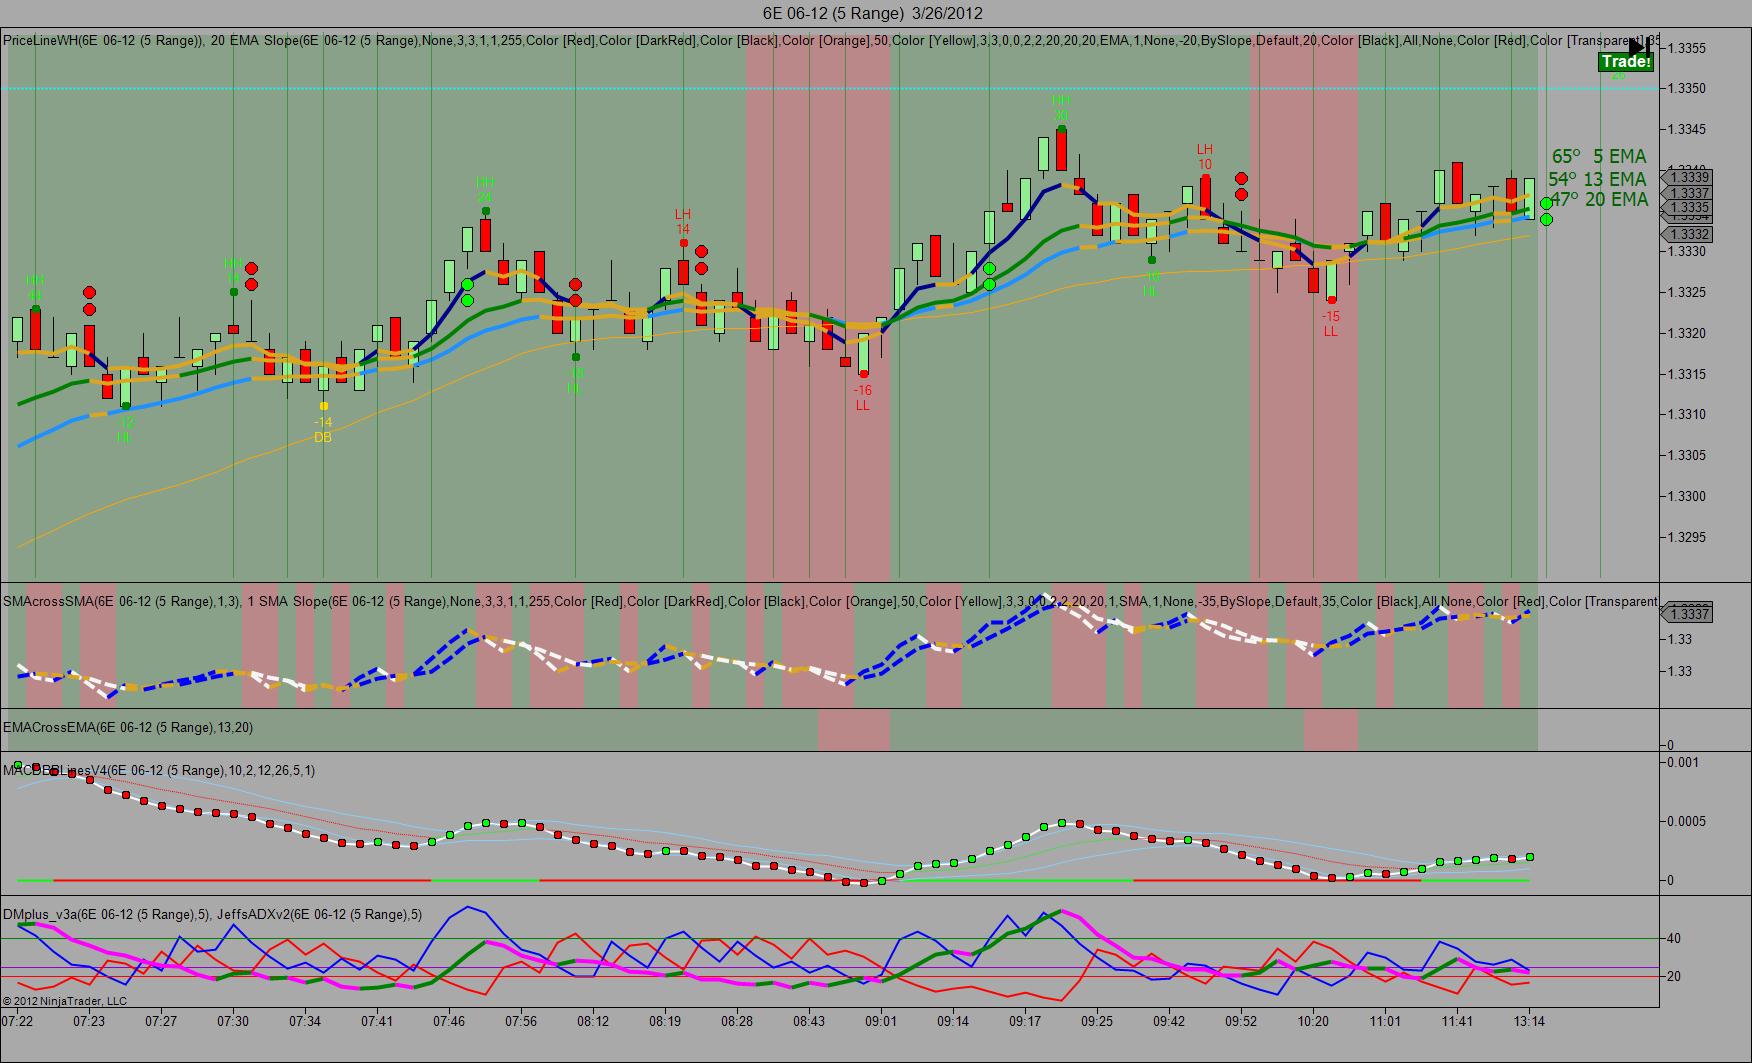Click the 07:30 time axis label
The image size is (1752, 1063).
coord(233,1022)
